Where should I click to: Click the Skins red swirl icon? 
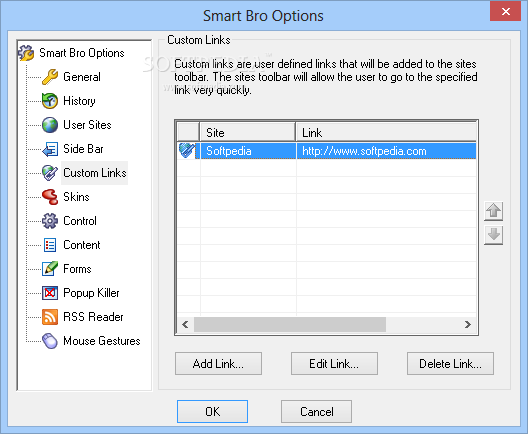(x=50, y=197)
